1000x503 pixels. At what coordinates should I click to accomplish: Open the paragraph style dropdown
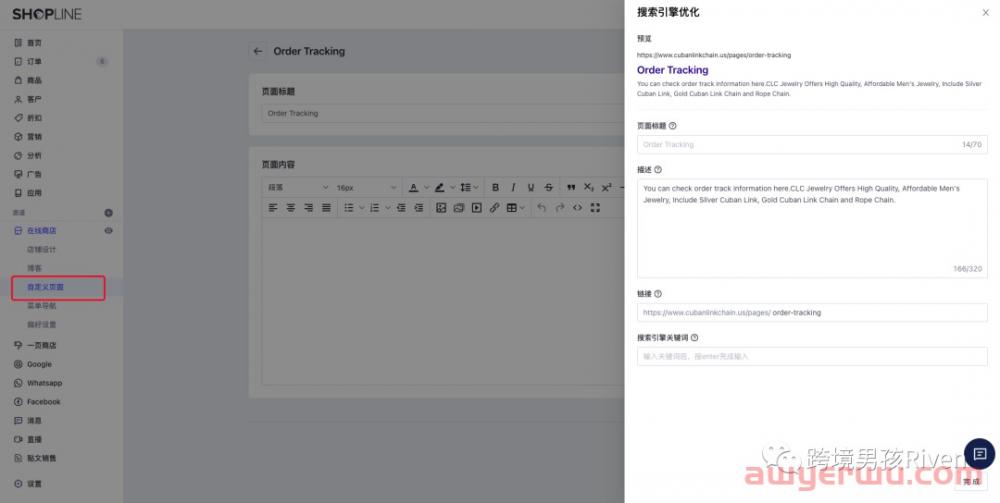point(297,187)
